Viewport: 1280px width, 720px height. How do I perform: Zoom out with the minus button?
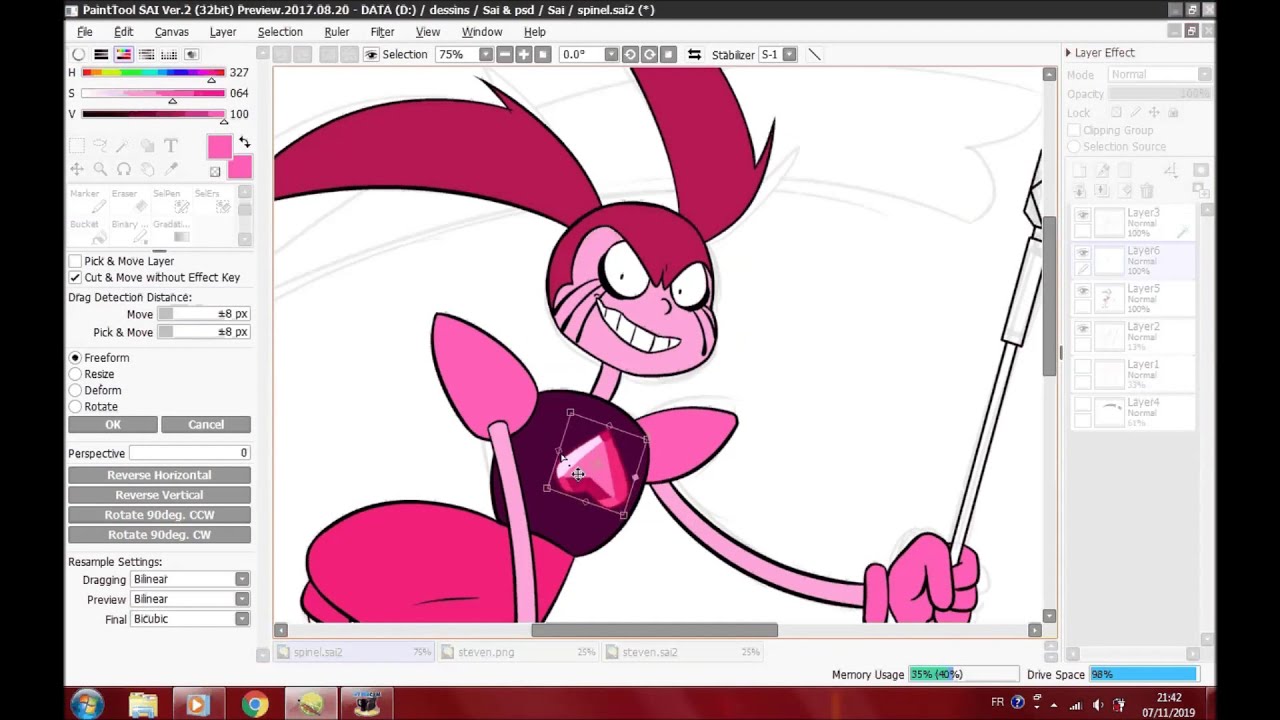(505, 54)
